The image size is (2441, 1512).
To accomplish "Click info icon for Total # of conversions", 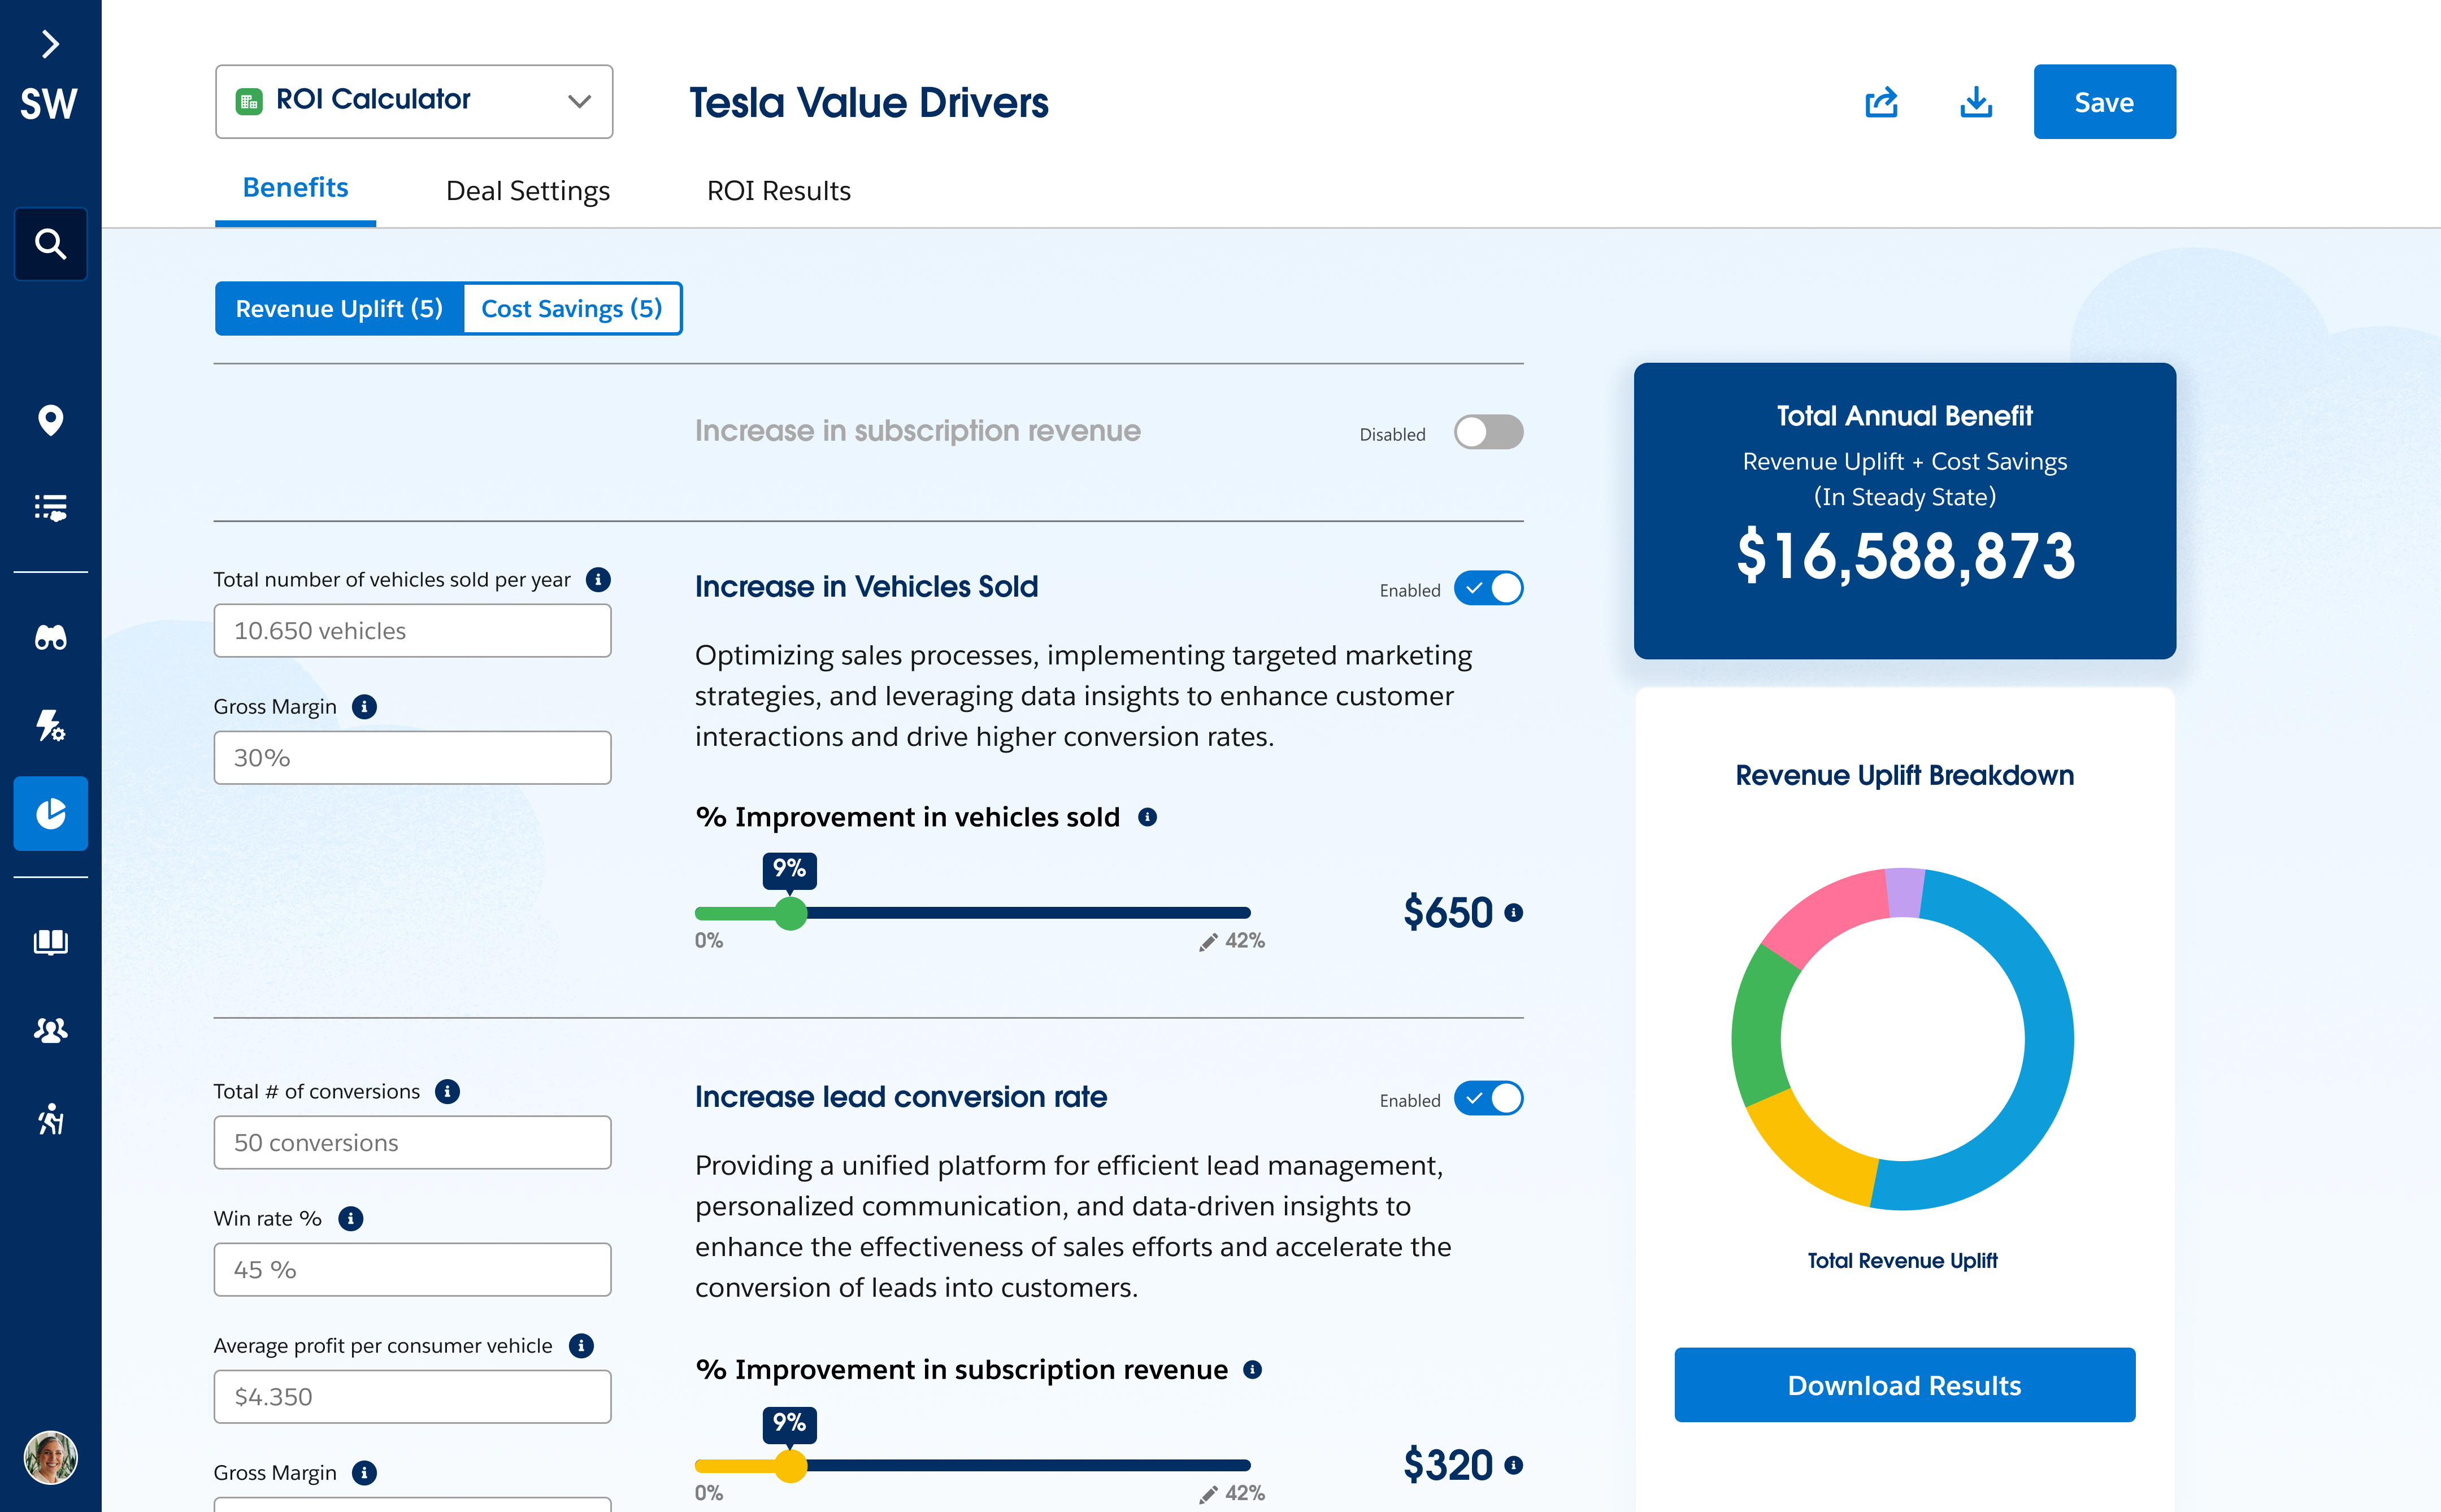I will click(x=448, y=1091).
